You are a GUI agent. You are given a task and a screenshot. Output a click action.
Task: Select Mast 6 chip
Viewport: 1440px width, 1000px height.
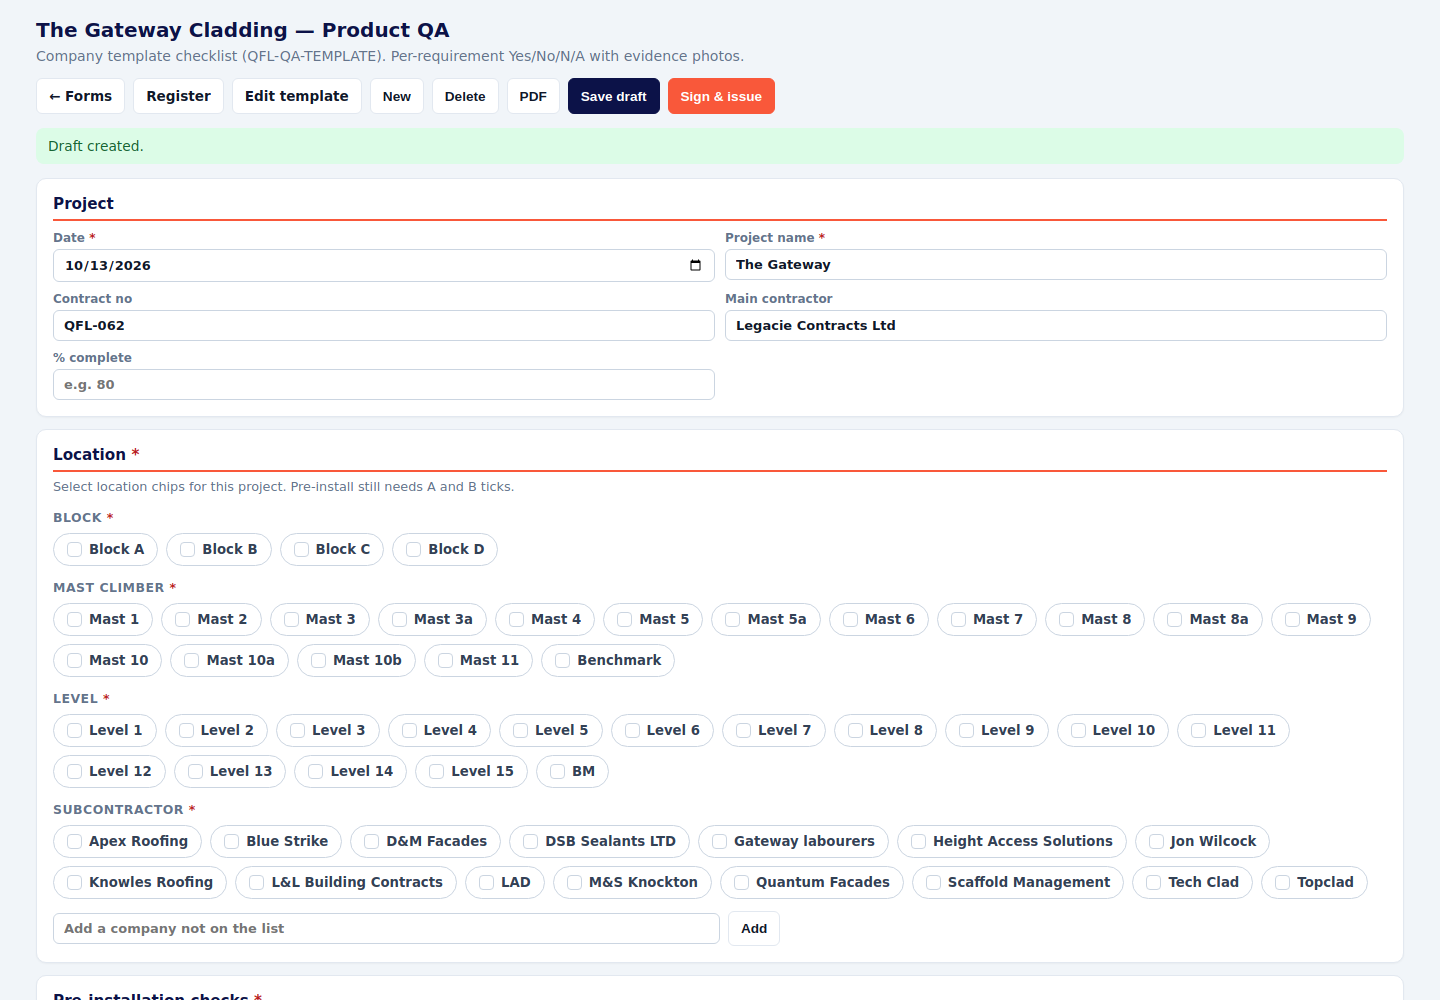pos(879,619)
